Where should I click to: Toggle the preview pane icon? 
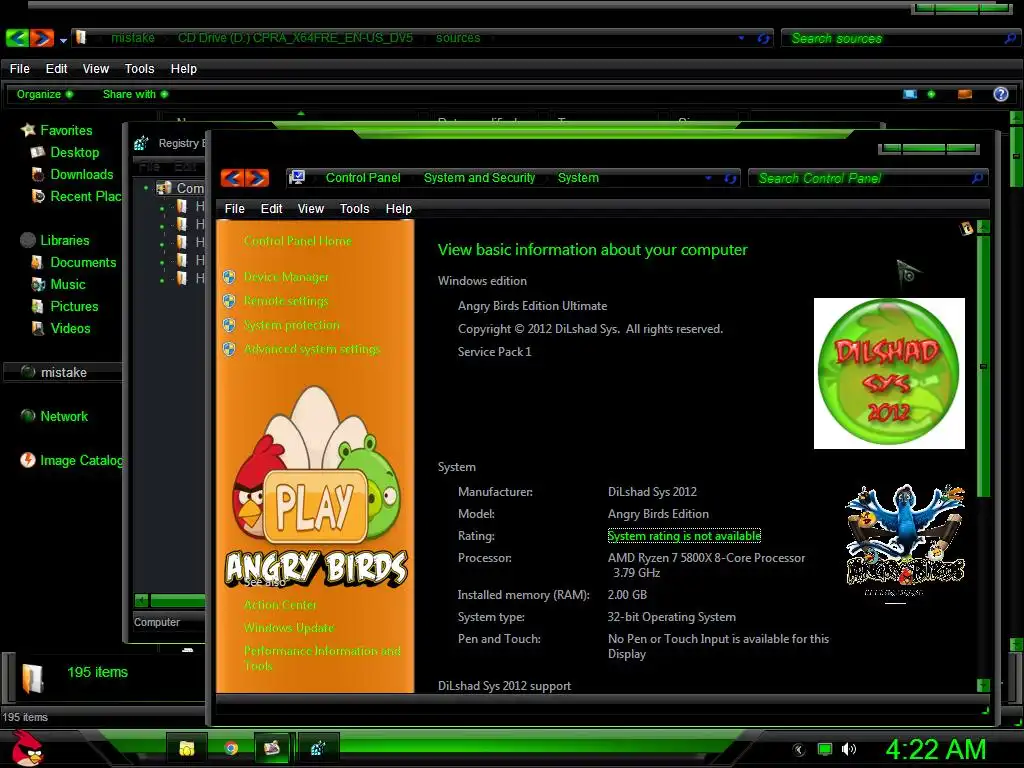tap(965, 94)
